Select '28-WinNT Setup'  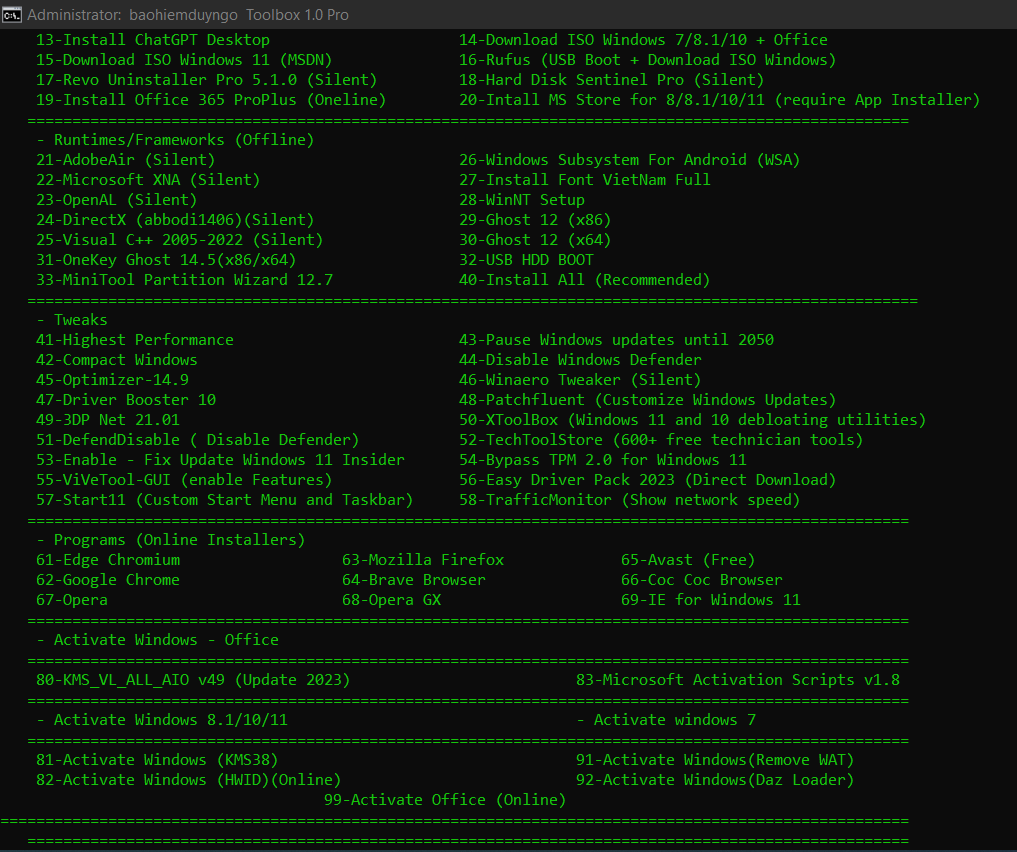click(521, 200)
